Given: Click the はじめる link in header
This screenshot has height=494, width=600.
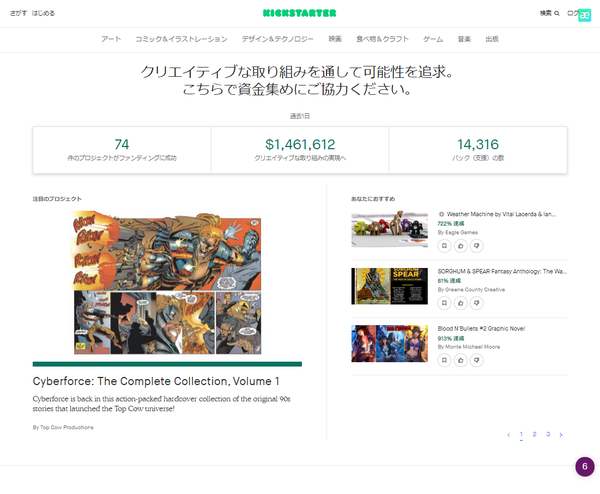Looking at the screenshot, I should click(x=43, y=13).
